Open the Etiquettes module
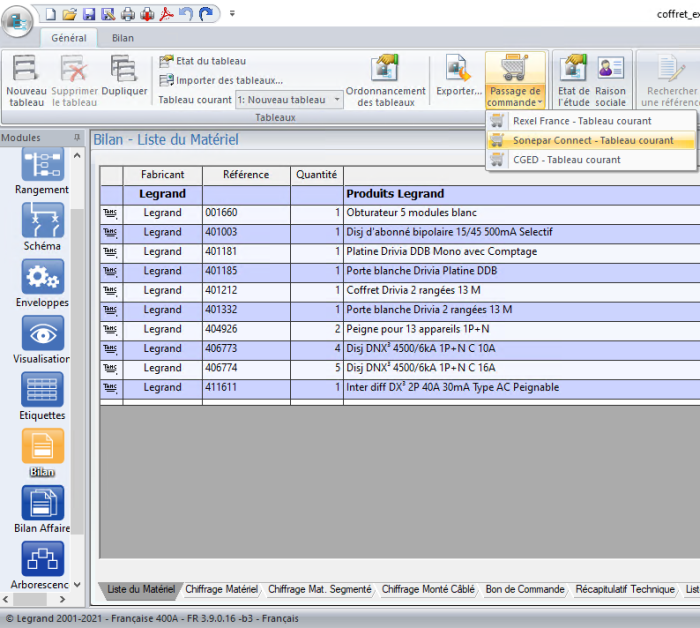Viewport: 700px width, 628px height. (x=42, y=396)
